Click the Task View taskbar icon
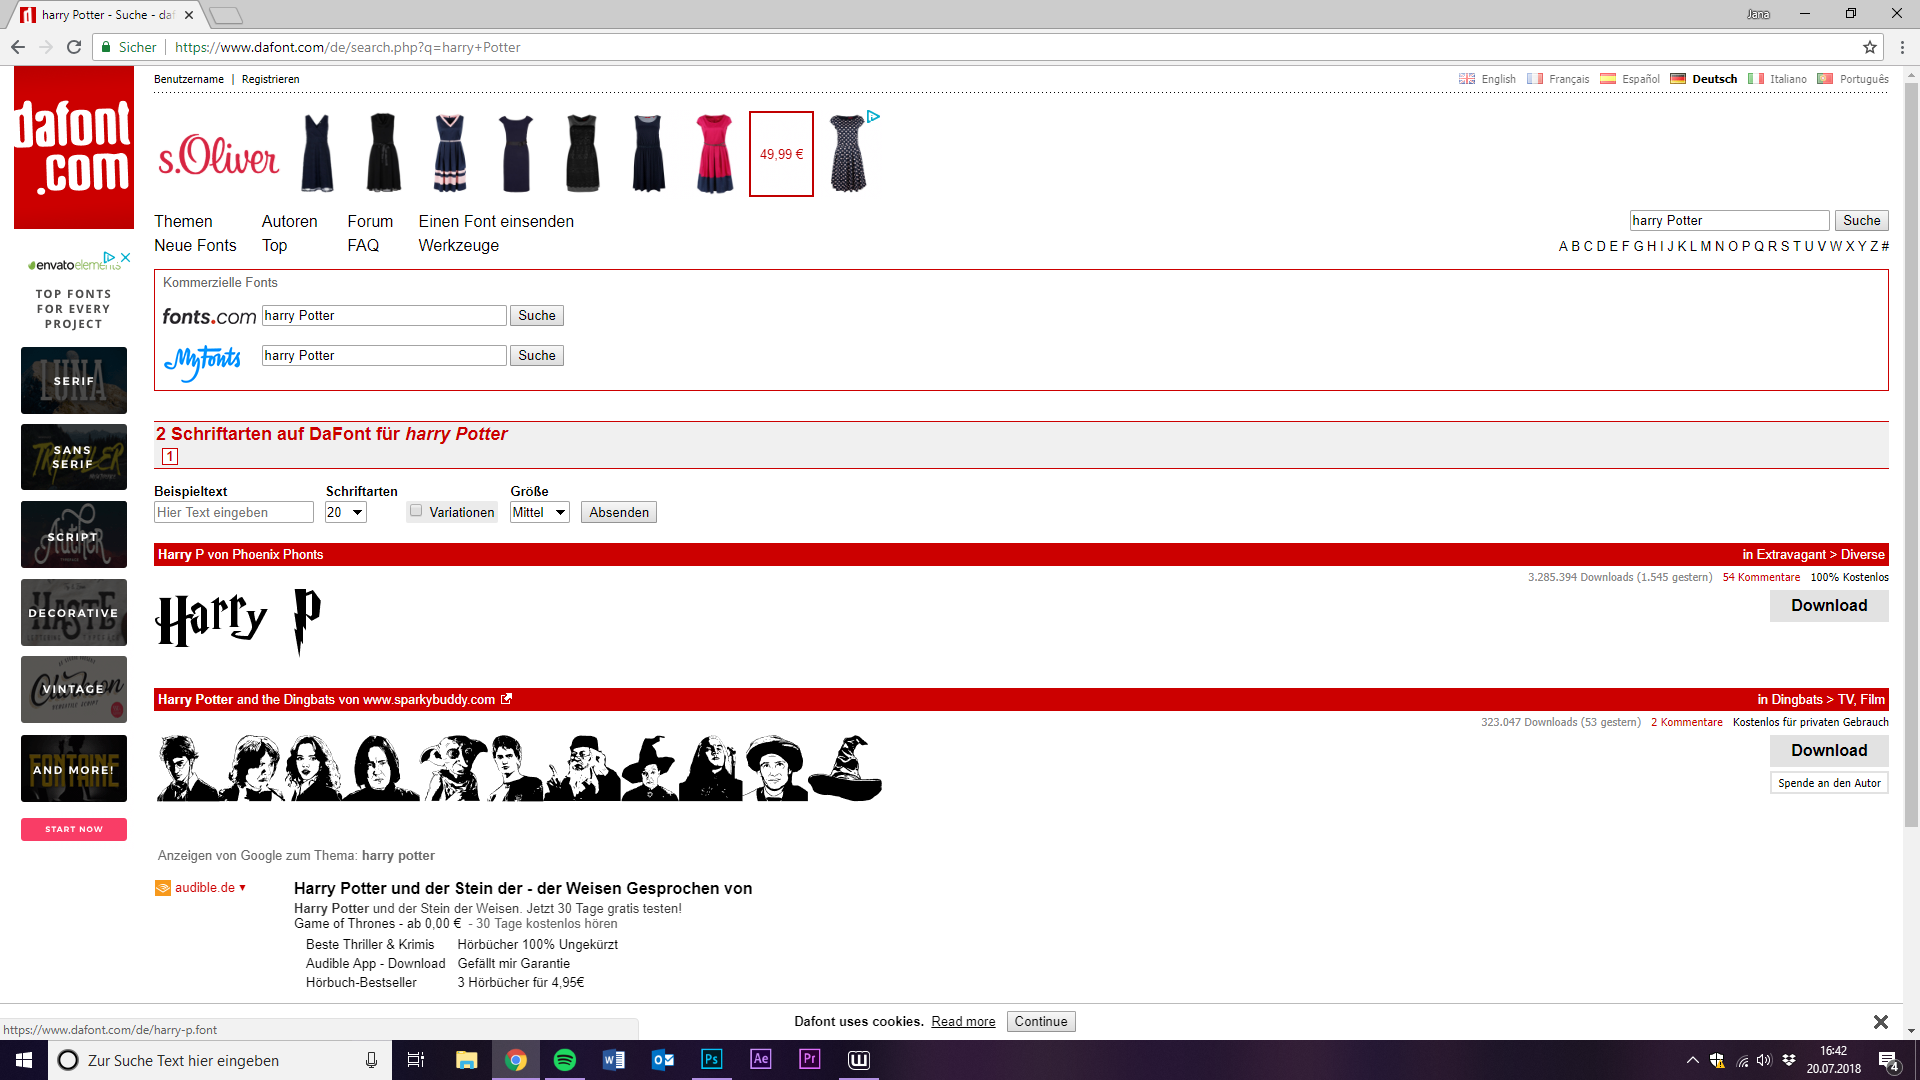The image size is (1920, 1080). point(416,1060)
